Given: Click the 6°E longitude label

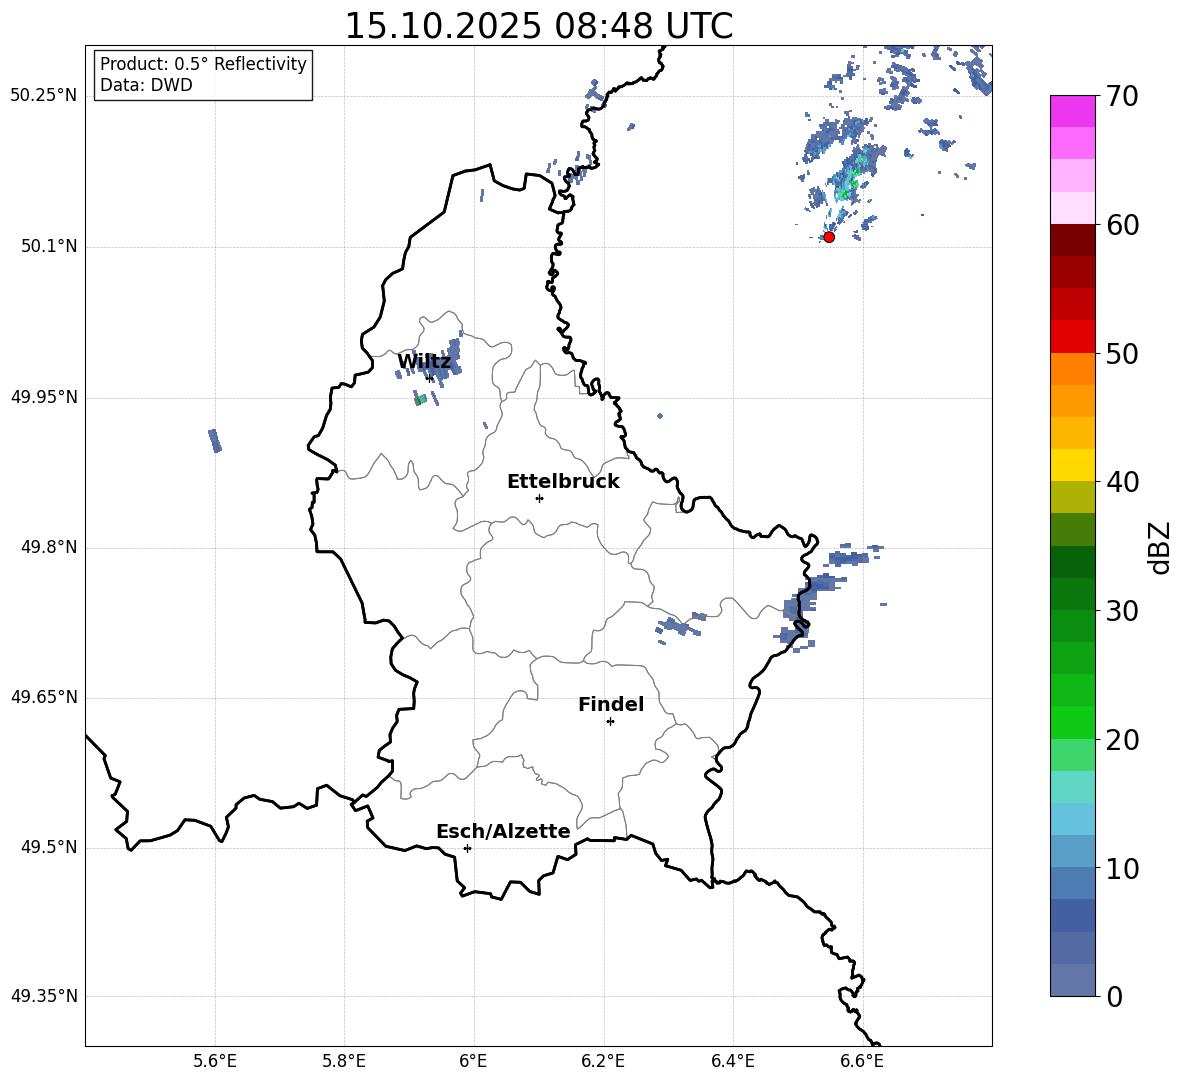Looking at the screenshot, I should 473,1061.
